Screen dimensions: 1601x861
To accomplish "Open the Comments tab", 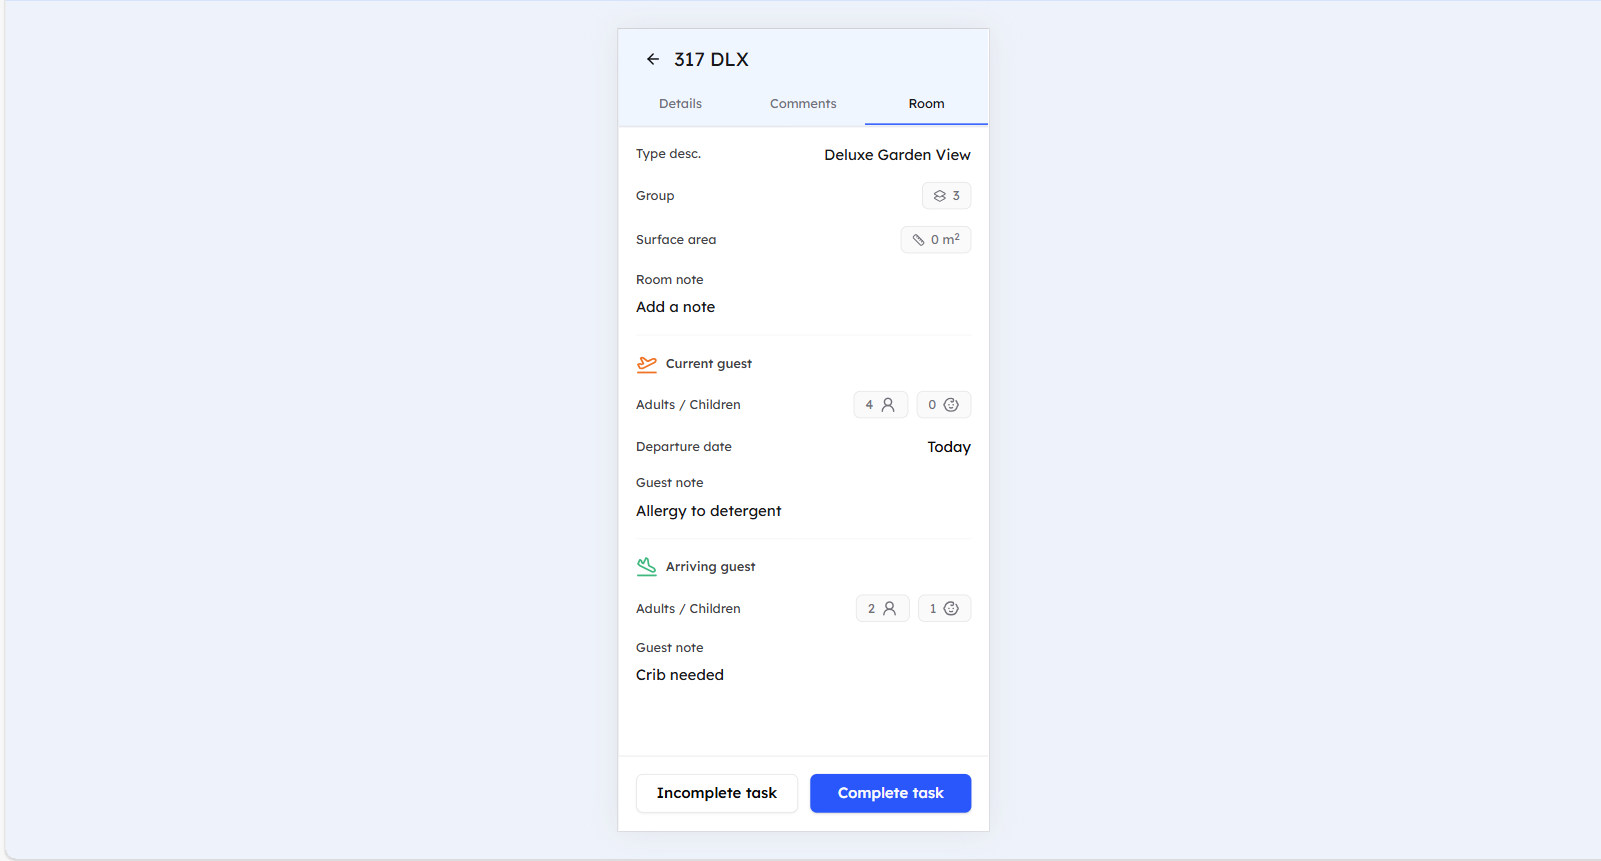I will (803, 104).
